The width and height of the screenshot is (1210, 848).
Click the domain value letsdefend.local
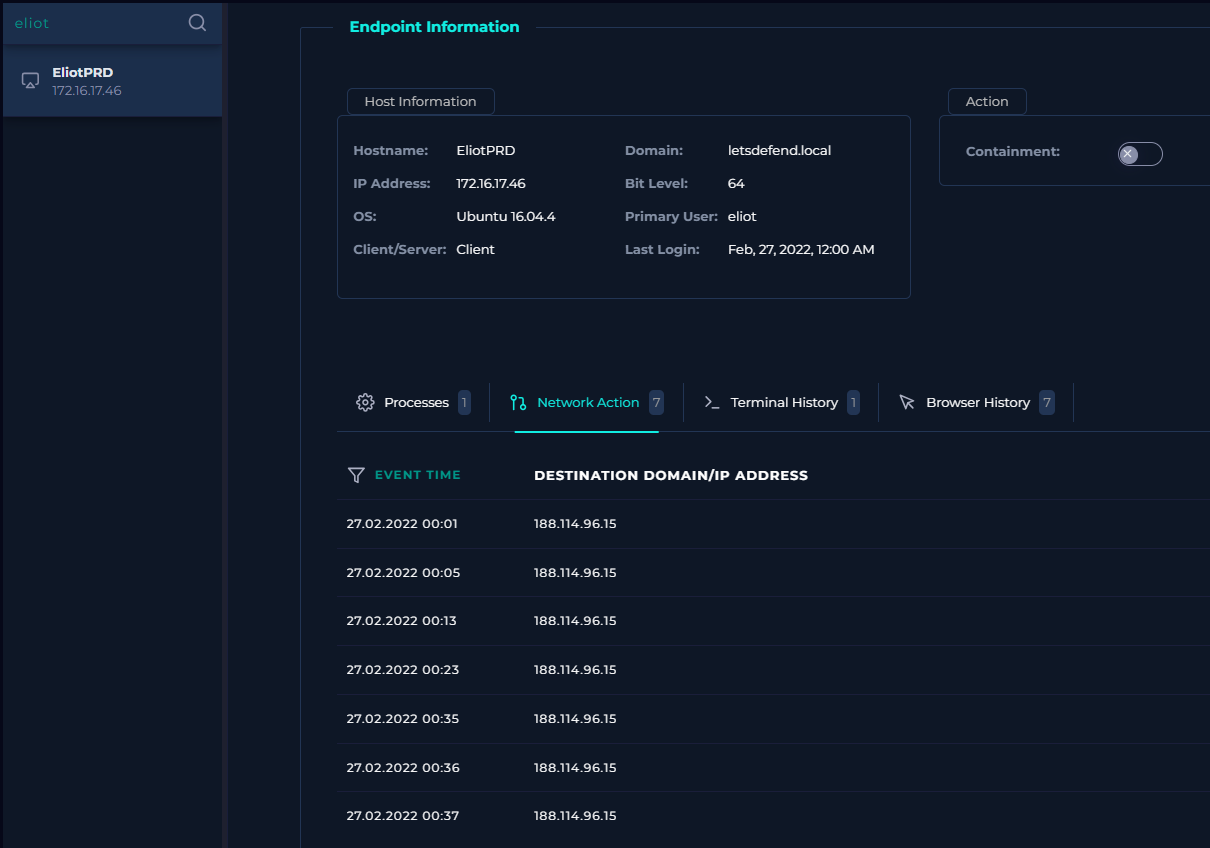point(780,150)
